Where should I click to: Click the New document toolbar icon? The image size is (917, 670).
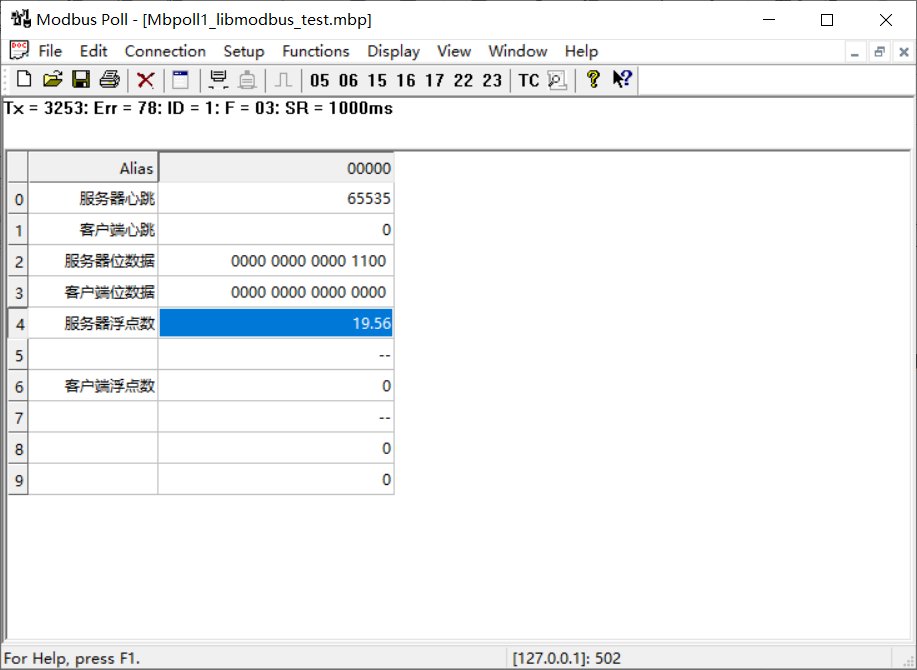click(24, 79)
